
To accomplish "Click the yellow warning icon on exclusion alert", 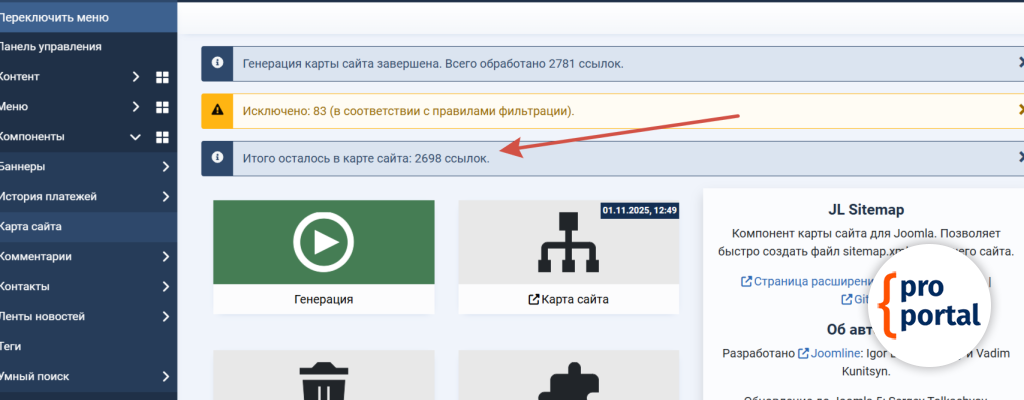I will pos(217,111).
